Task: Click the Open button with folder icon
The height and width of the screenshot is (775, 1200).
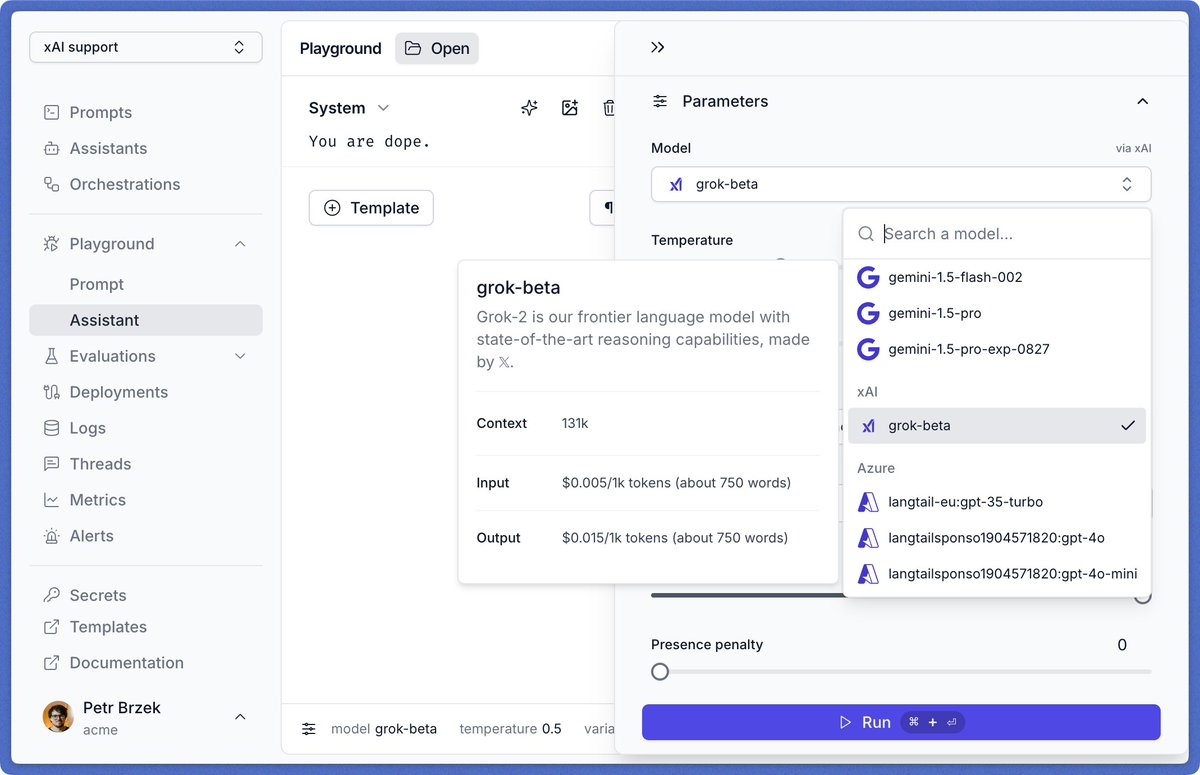Action: [437, 48]
